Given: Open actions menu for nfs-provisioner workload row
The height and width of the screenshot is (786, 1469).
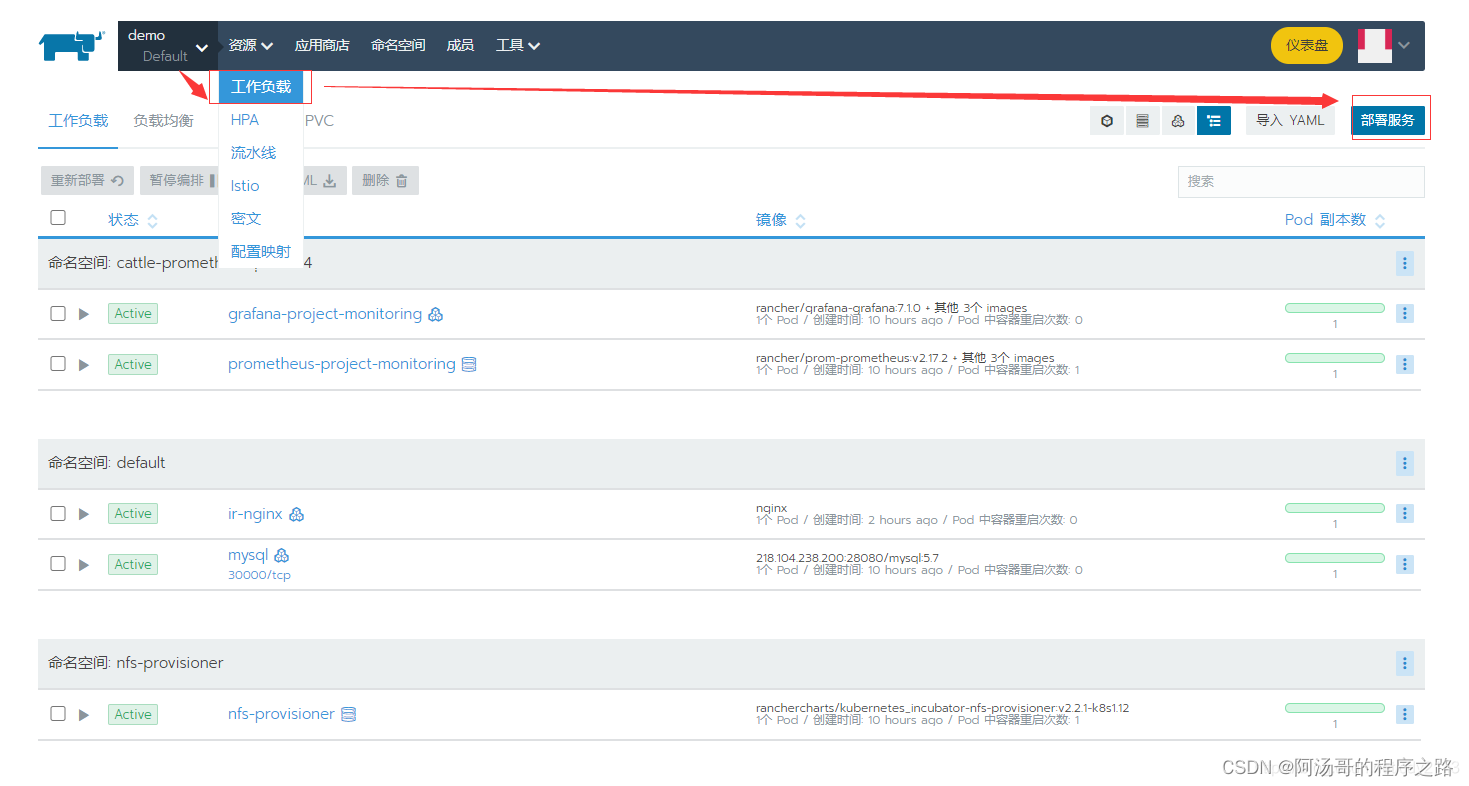Looking at the screenshot, I should pyautogui.click(x=1405, y=714).
